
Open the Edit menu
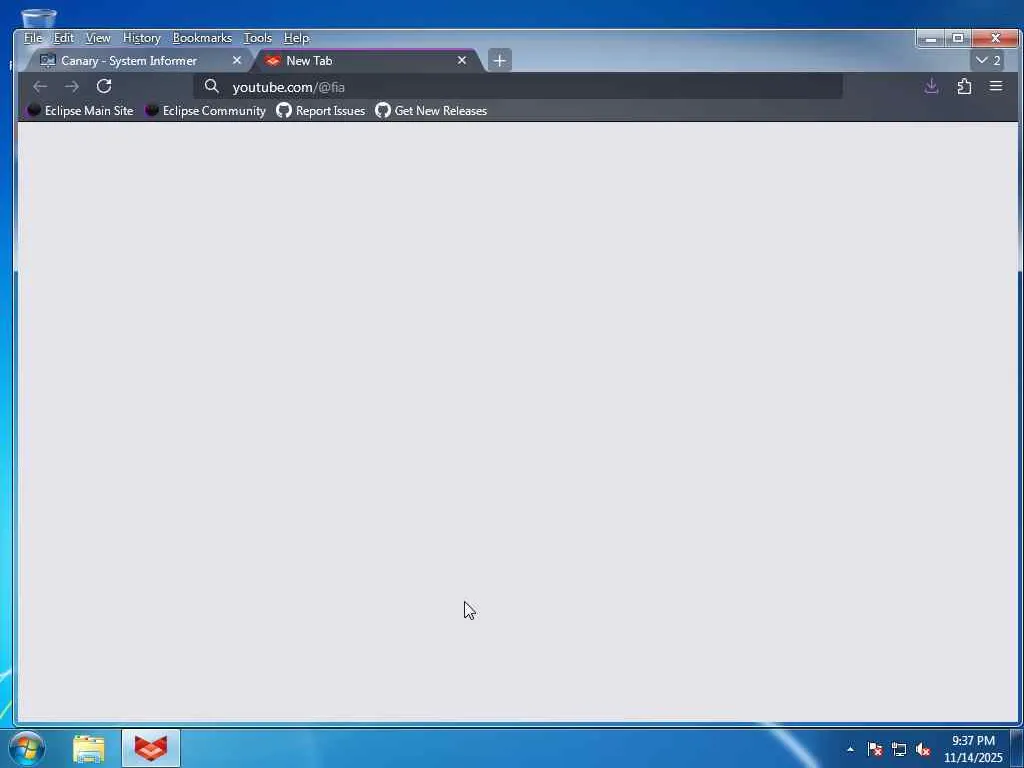pos(63,38)
